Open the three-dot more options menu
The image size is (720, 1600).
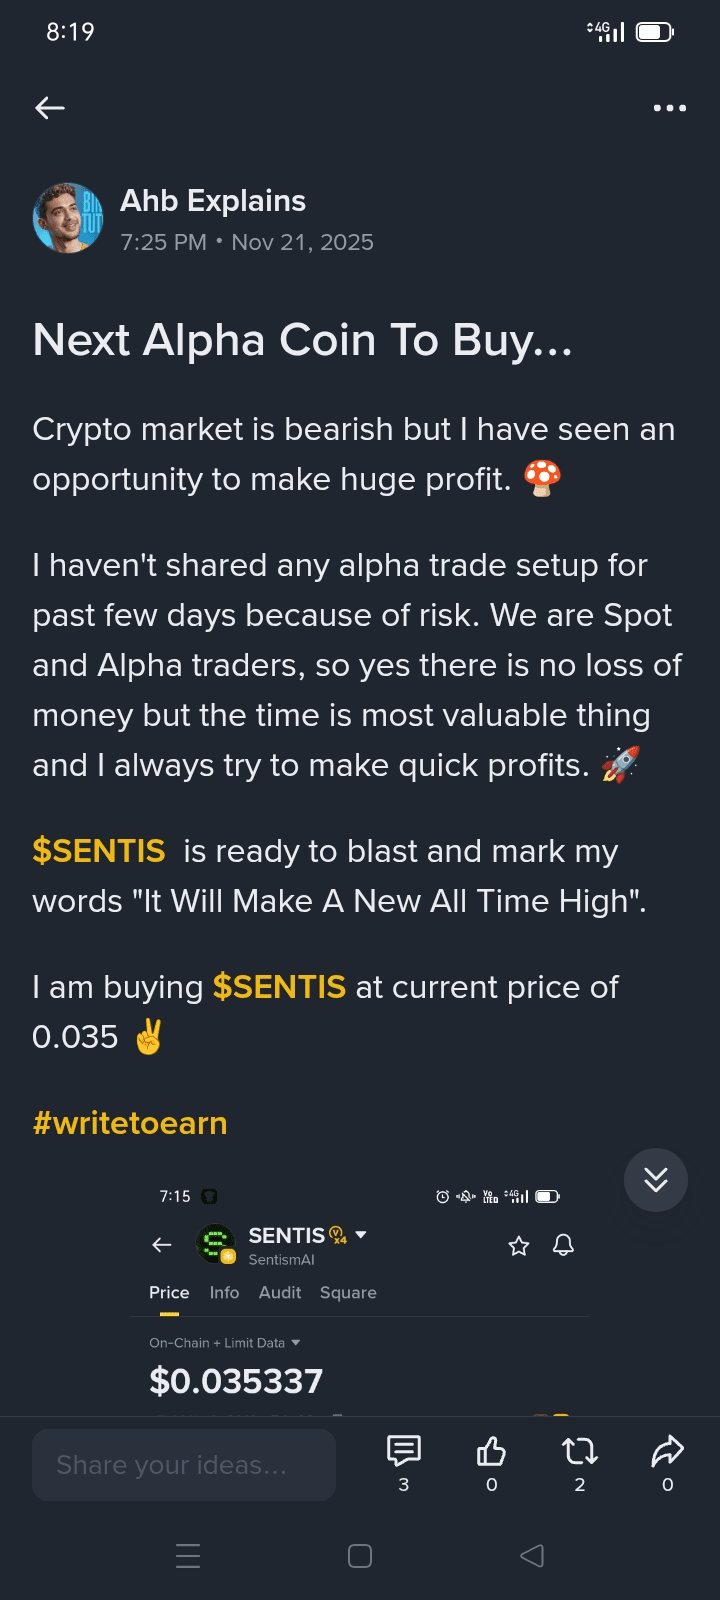click(669, 108)
